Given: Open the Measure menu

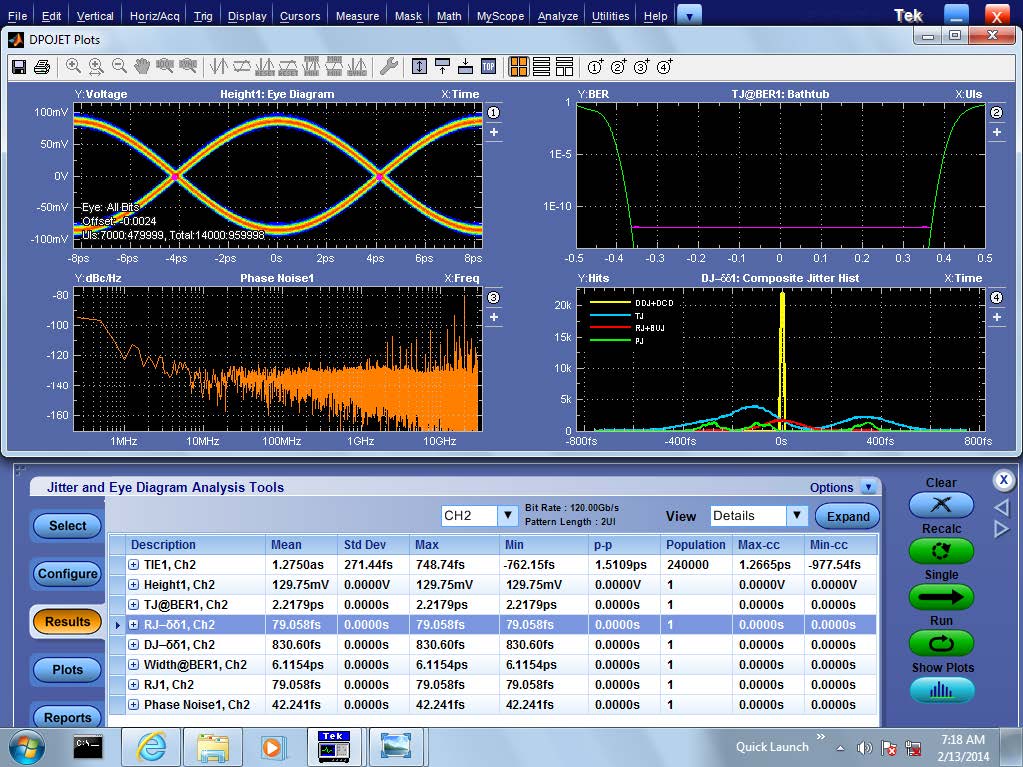Looking at the screenshot, I should 357,16.
